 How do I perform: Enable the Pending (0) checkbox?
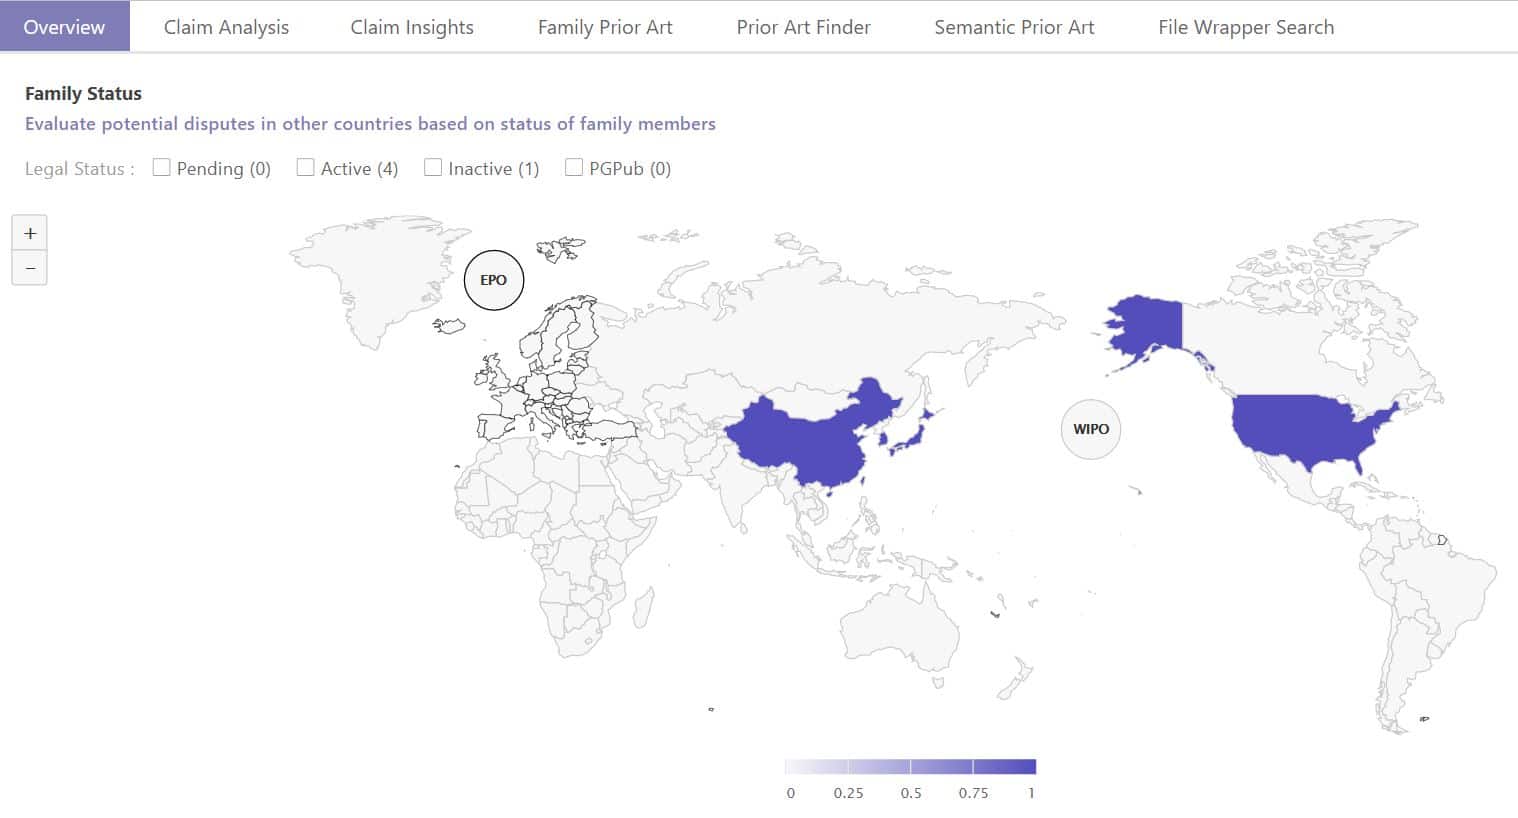pyautogui.click(x=161, y=168)
